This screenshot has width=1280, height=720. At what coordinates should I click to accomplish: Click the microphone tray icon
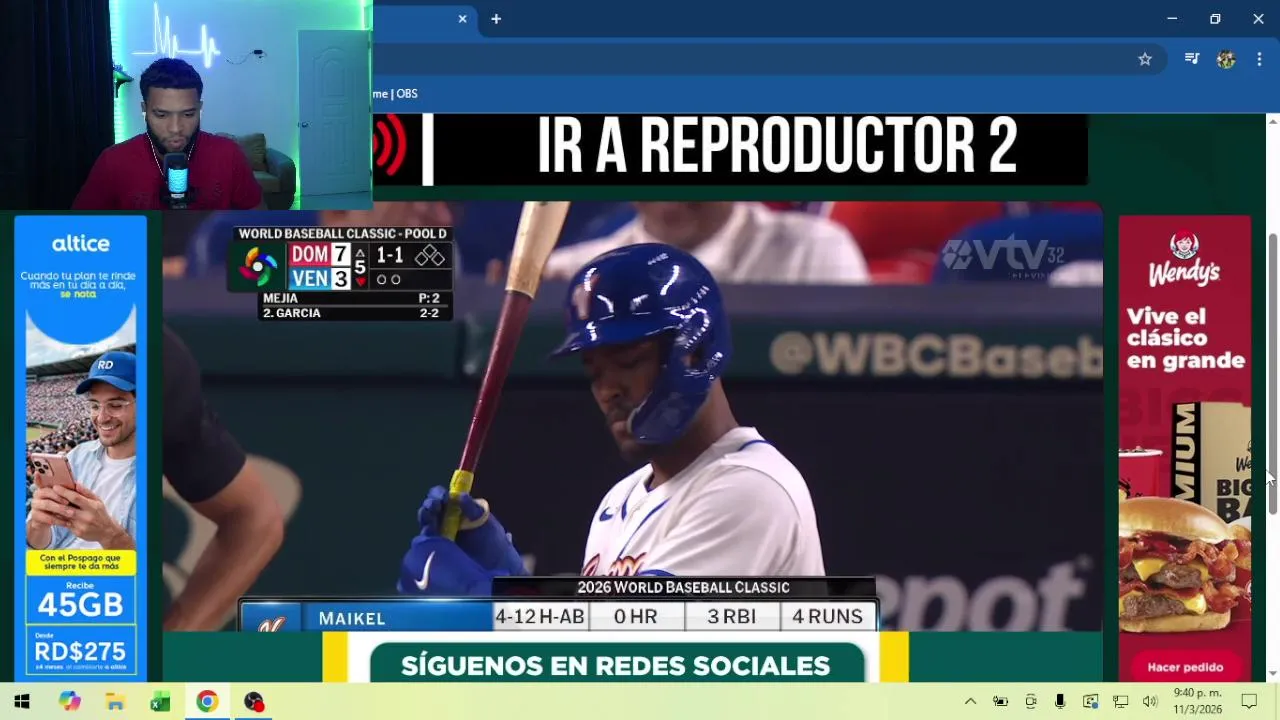click(x=1060, y=701)
